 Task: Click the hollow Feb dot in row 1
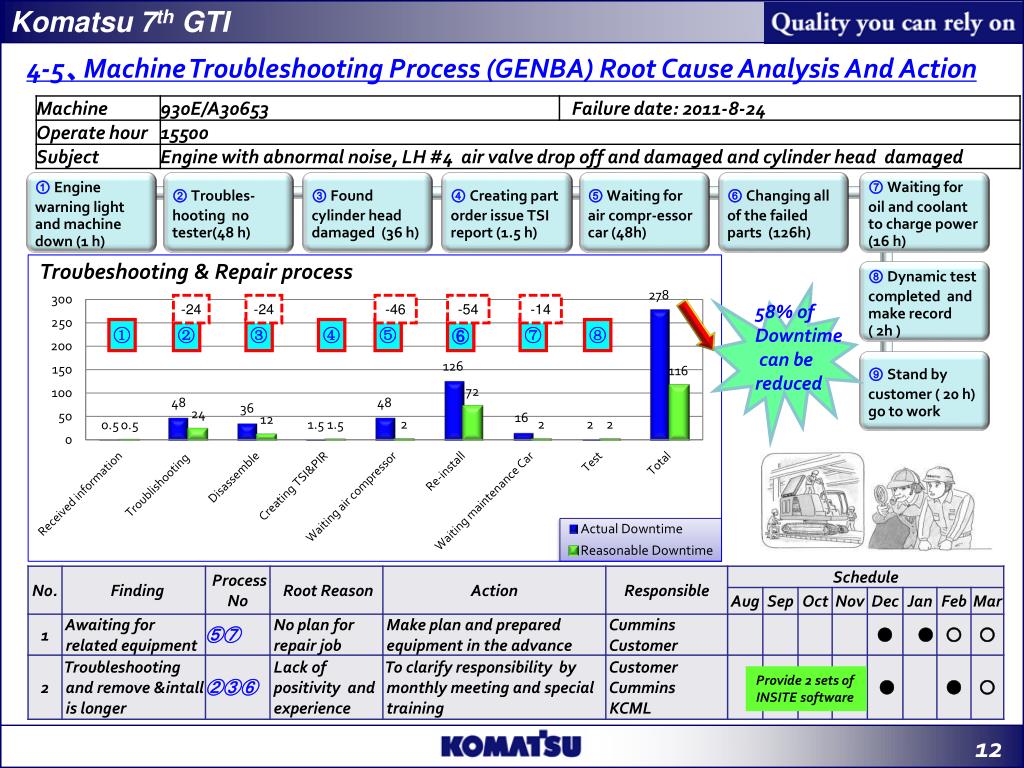[953, 634]
